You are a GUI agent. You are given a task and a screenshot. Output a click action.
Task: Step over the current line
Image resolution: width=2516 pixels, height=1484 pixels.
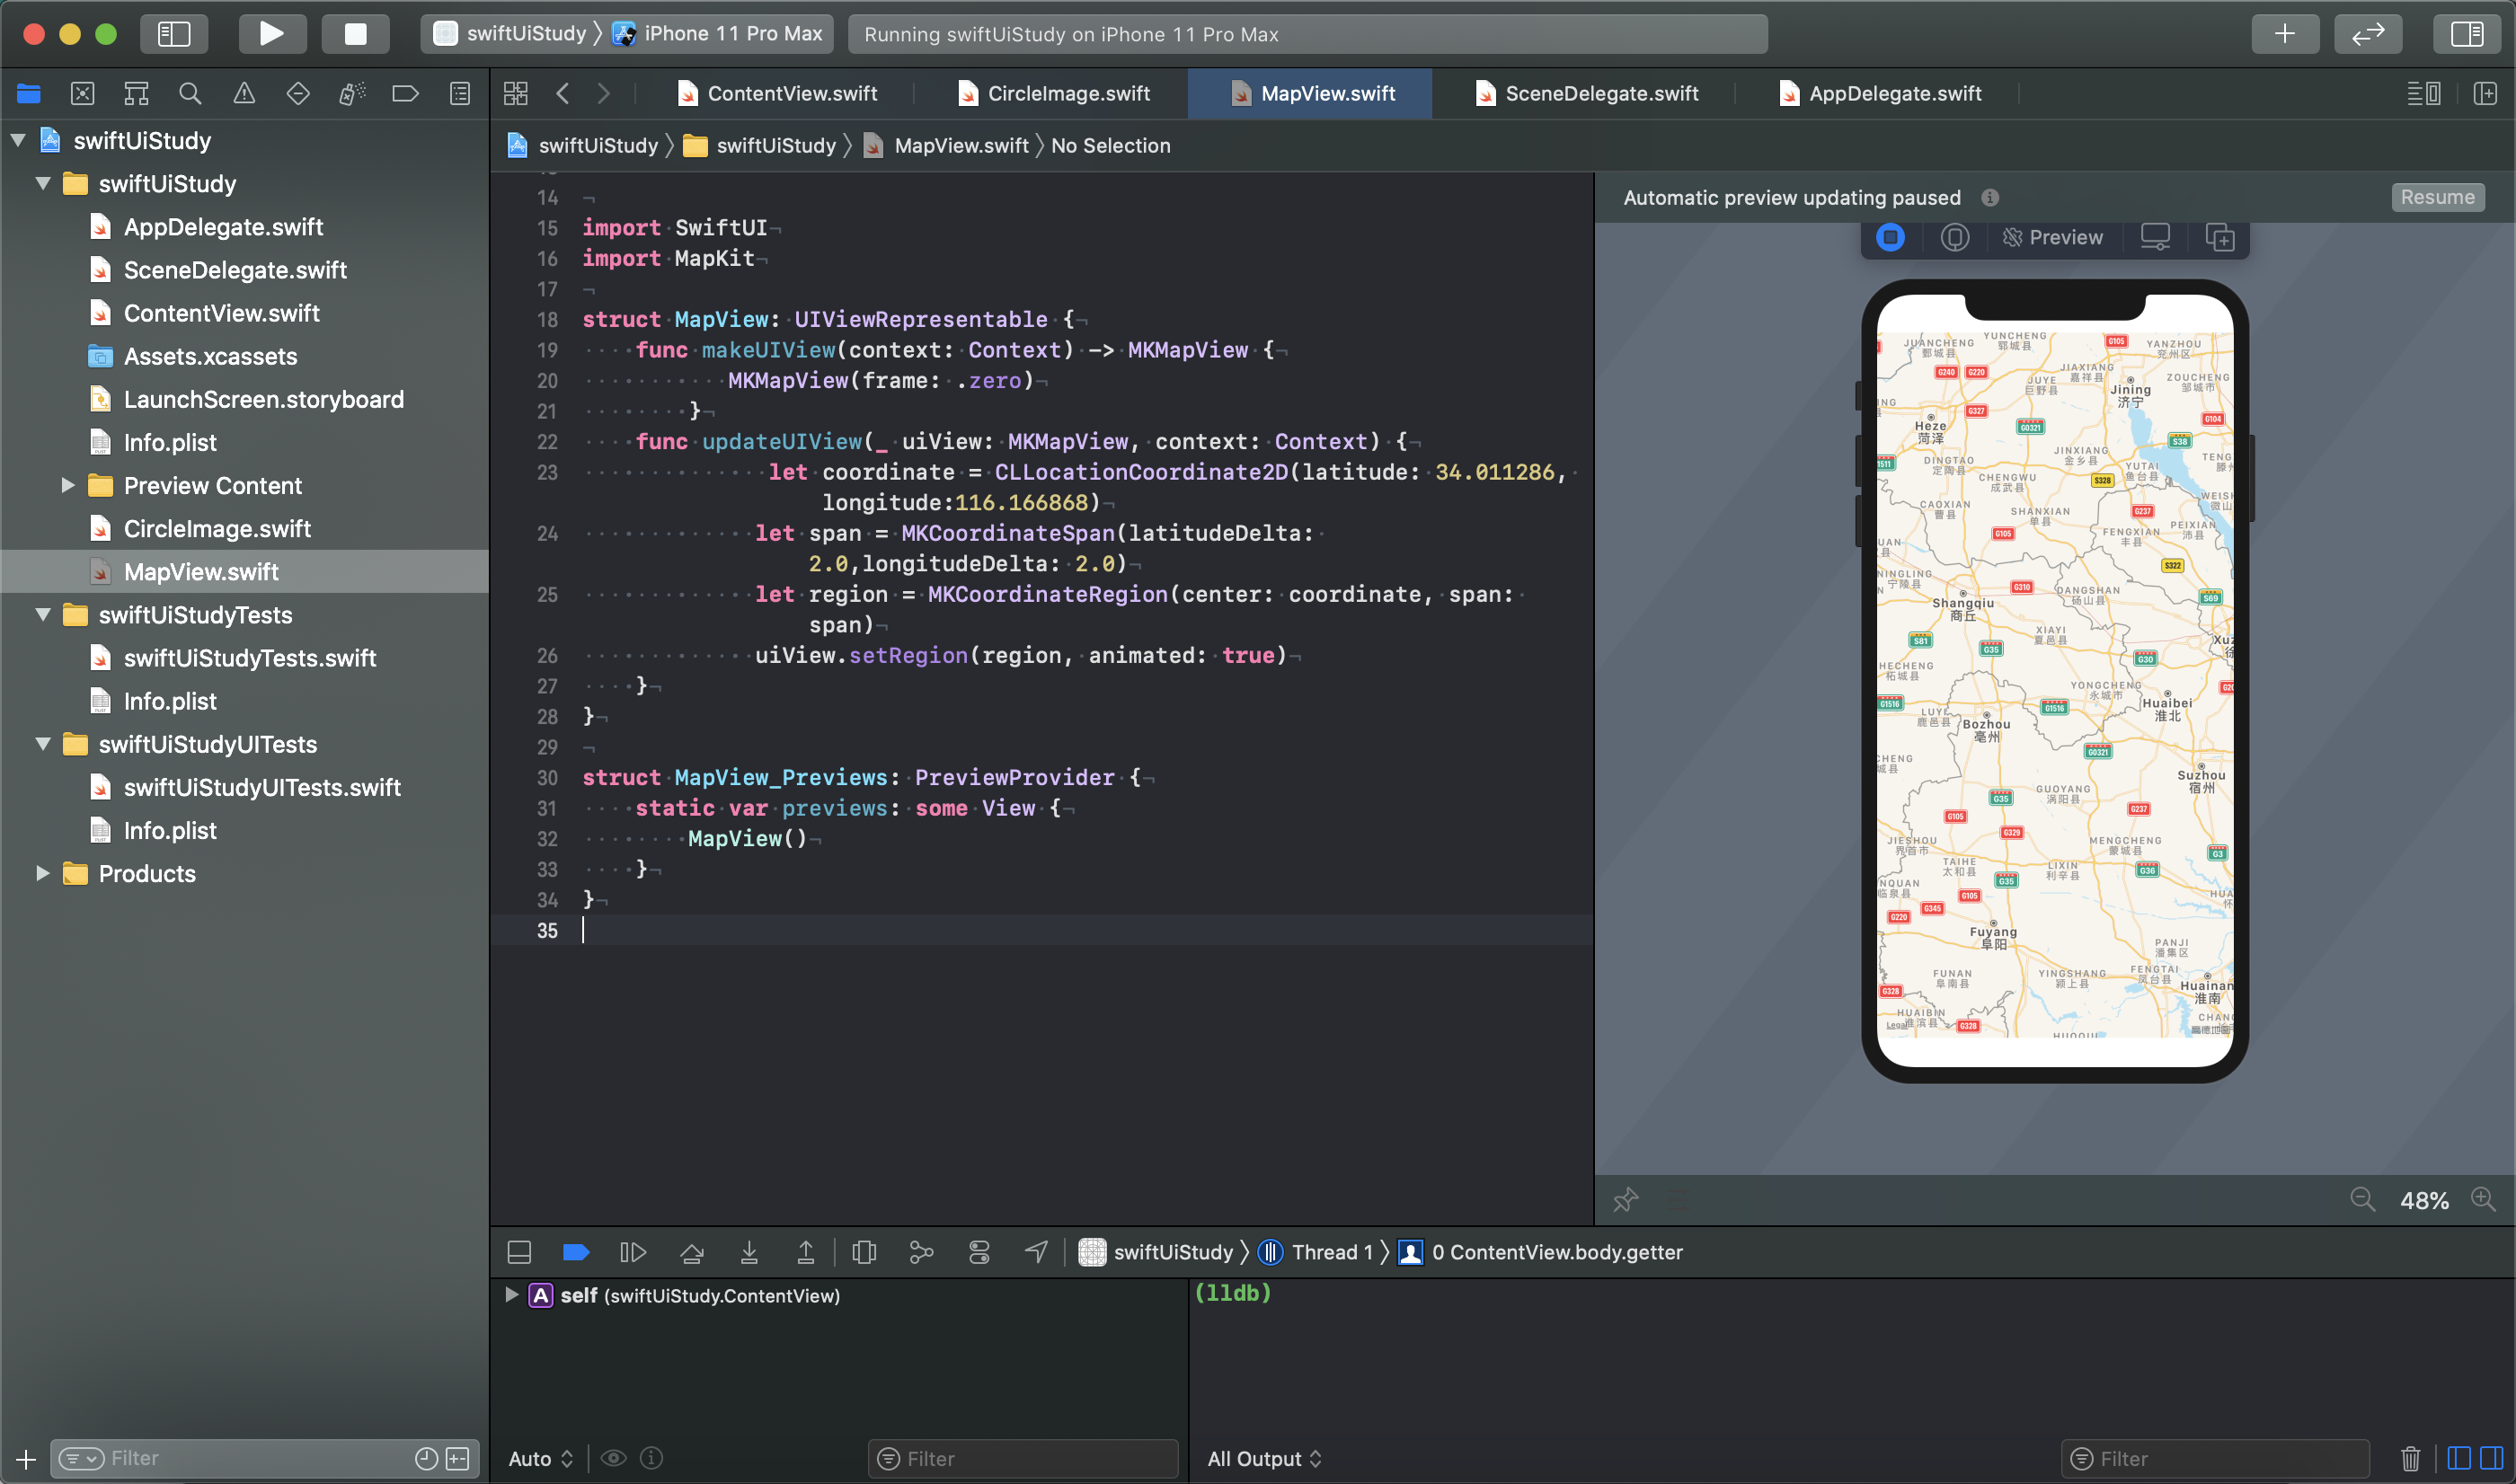[691, 1252]
